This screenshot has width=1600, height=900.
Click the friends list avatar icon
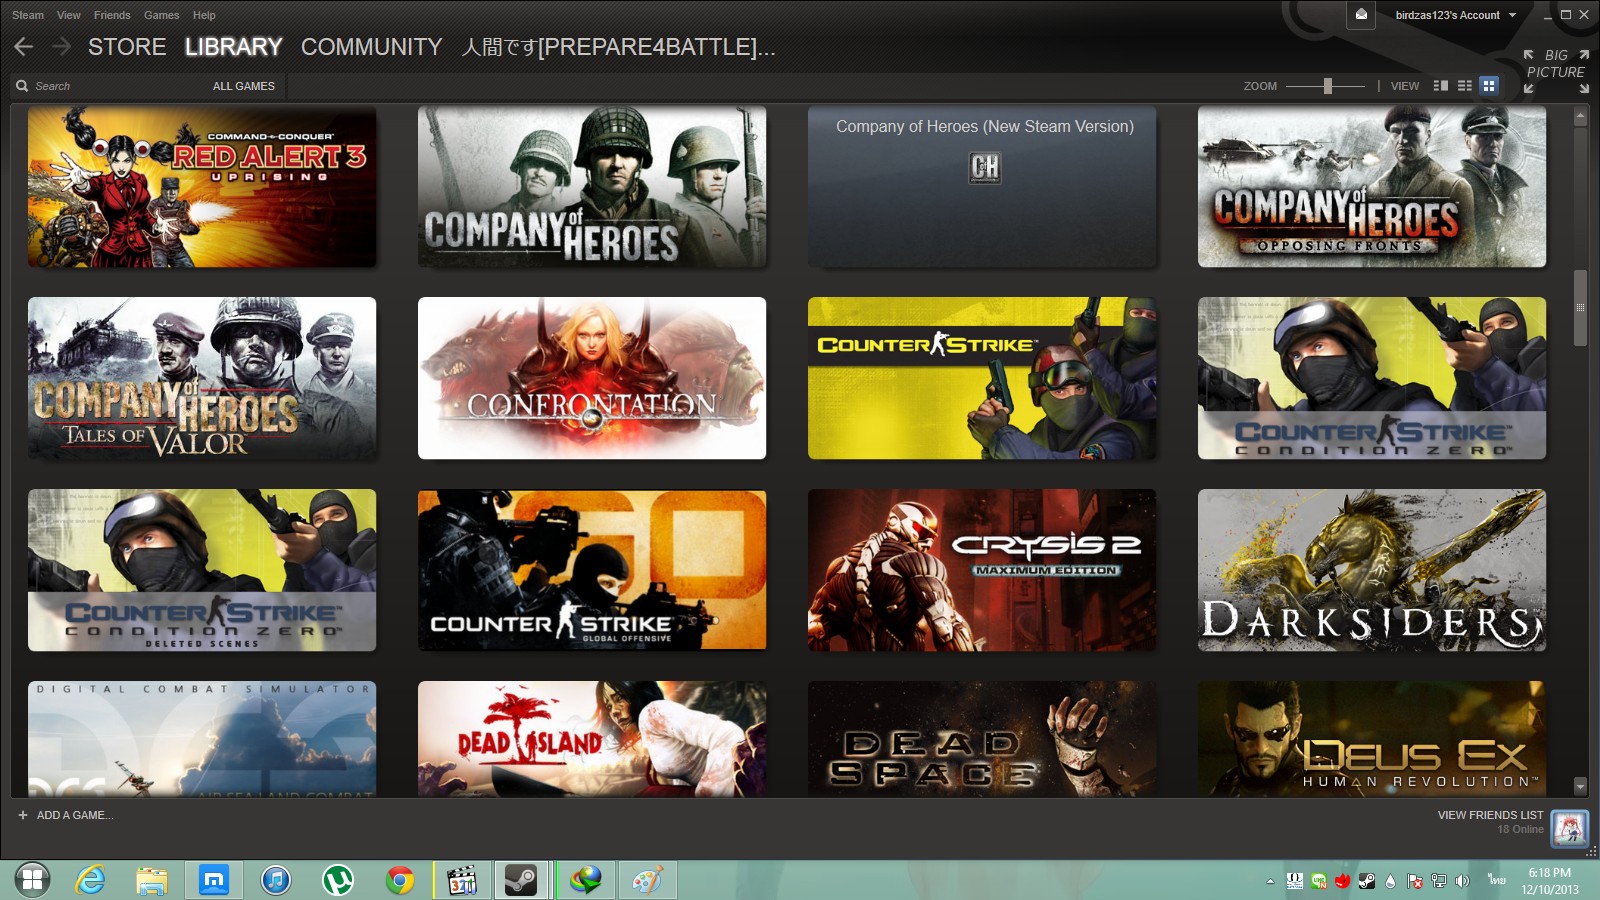[x=1569, y=829]
